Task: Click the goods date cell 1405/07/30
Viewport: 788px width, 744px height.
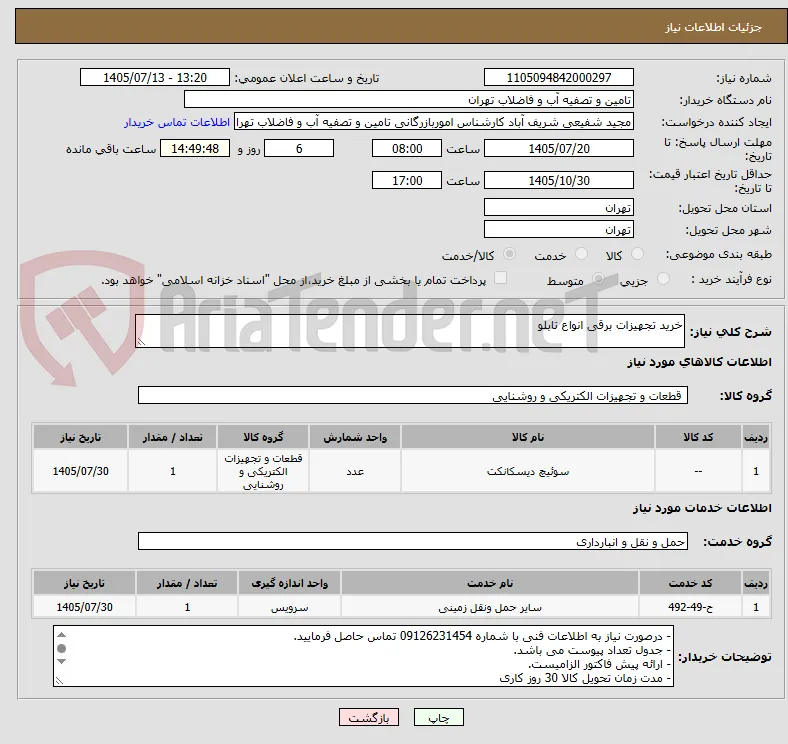Action: click(x=80, y=471)
